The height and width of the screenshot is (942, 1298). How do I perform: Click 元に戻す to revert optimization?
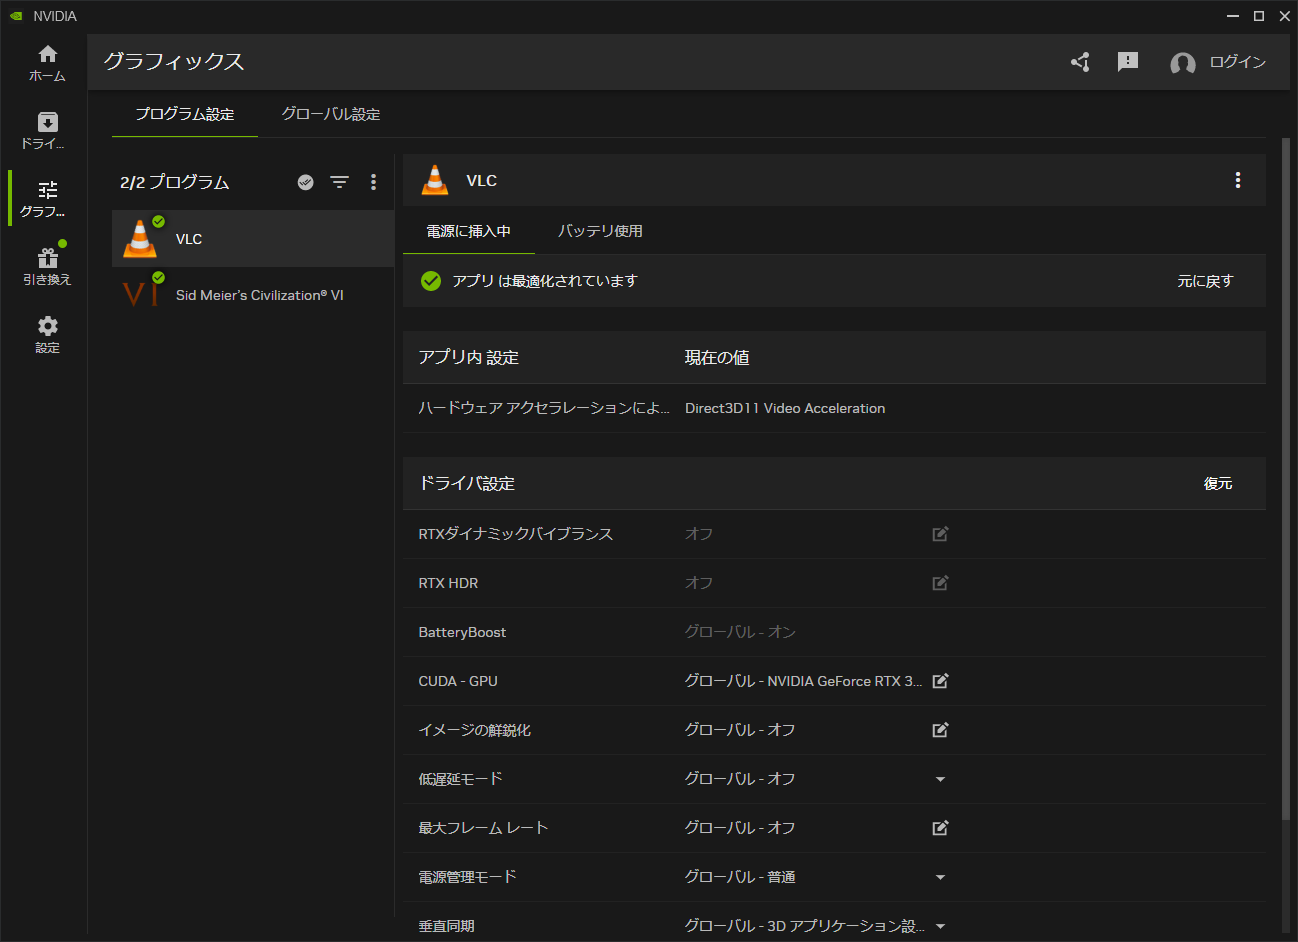[1205, 281]
